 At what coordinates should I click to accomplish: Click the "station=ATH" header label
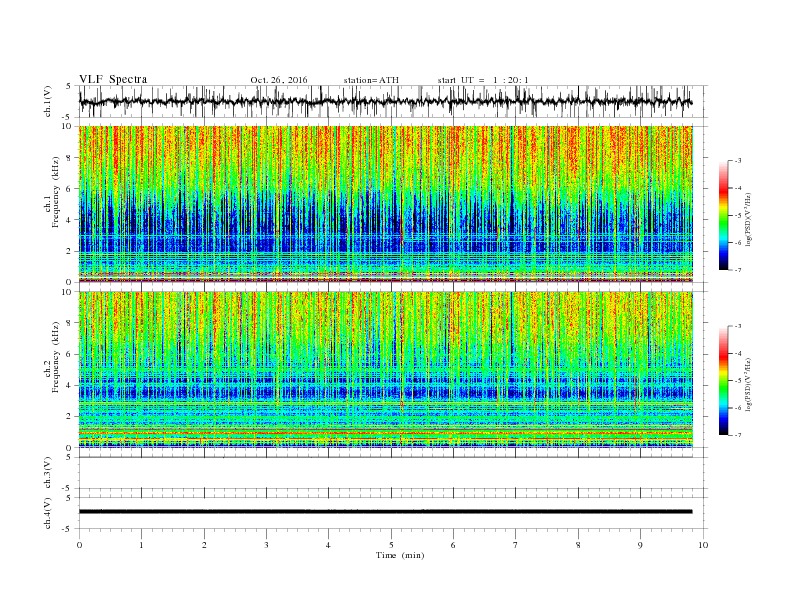[371, 80]
